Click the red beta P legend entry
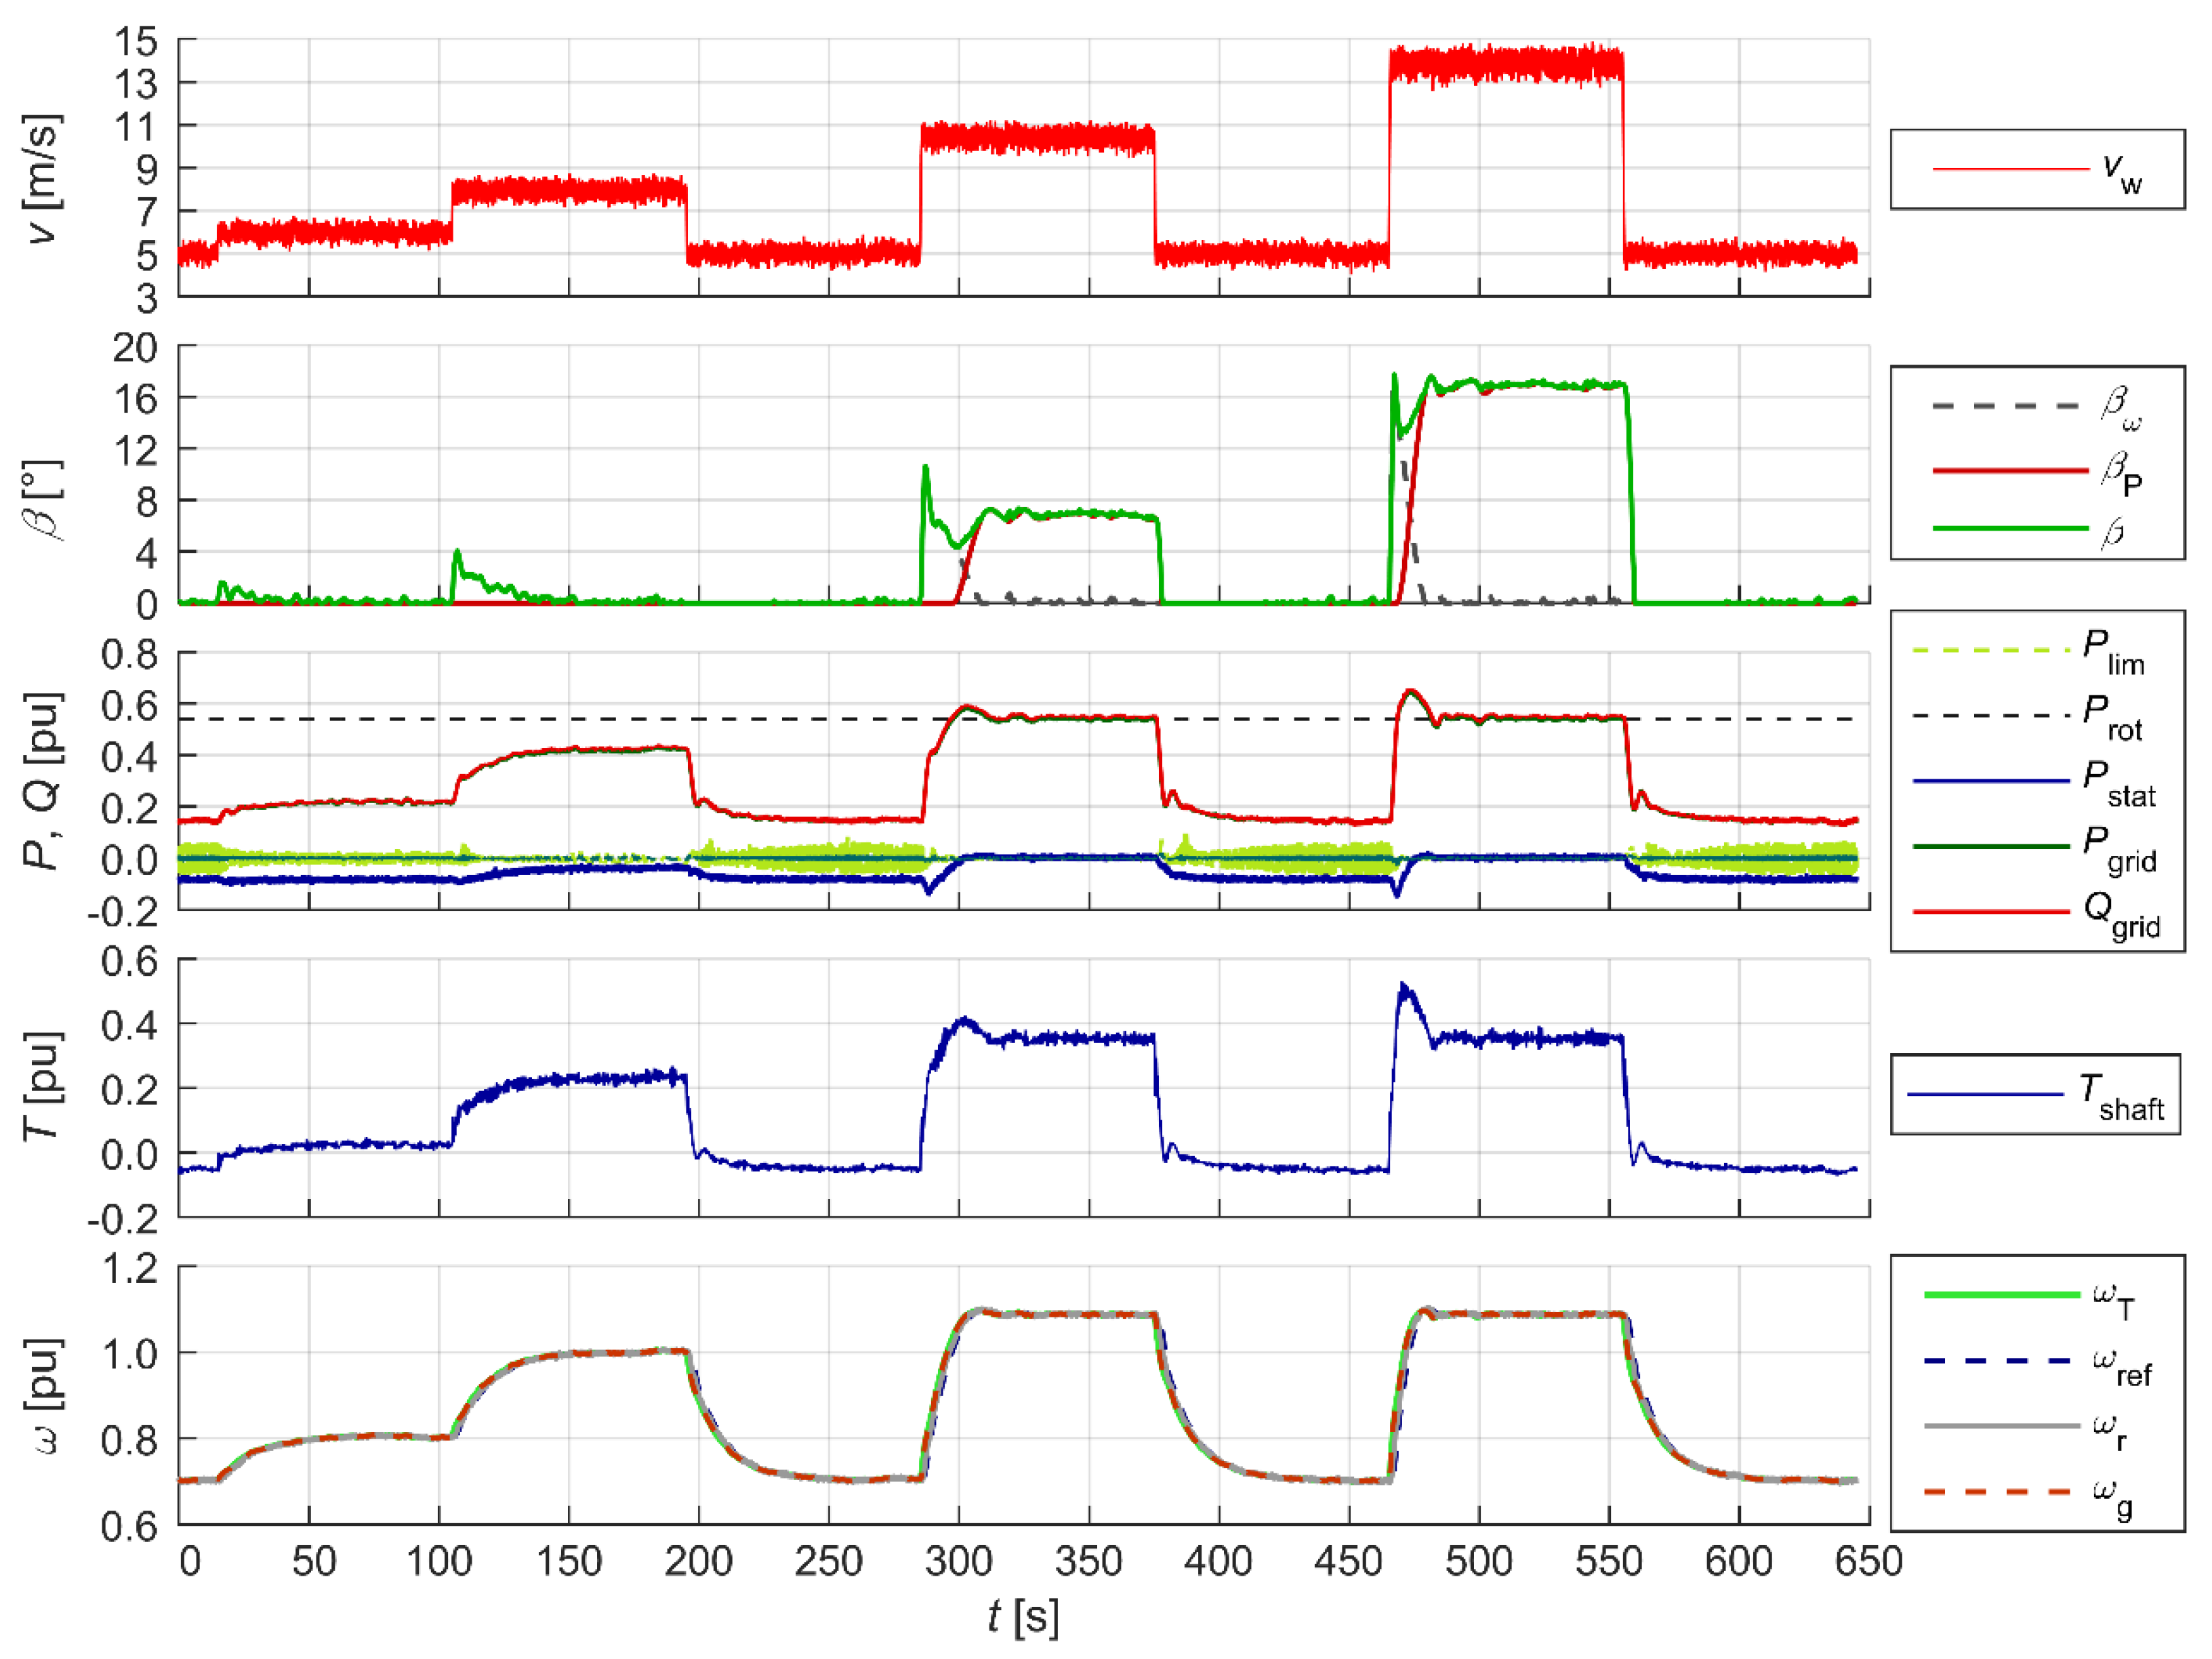The width and height of the screenshot is (2212, 1659). coord(2010,470)
